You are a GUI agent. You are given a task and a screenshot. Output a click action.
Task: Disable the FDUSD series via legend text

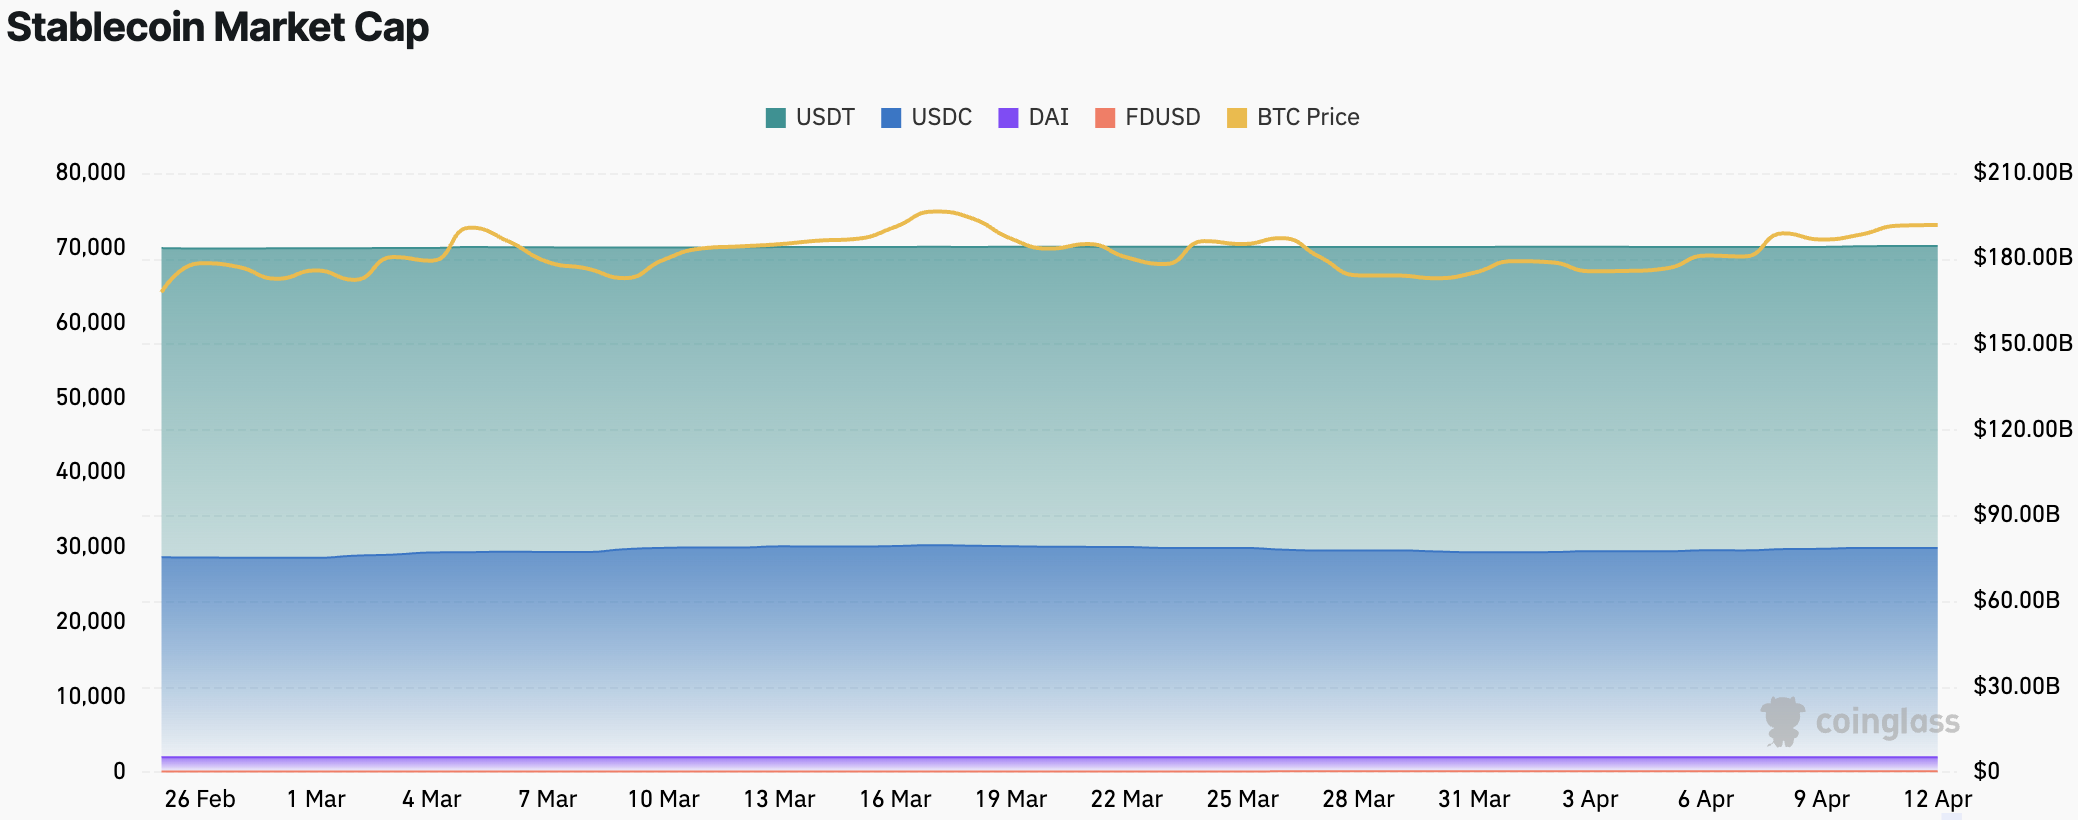[1162, 118]
